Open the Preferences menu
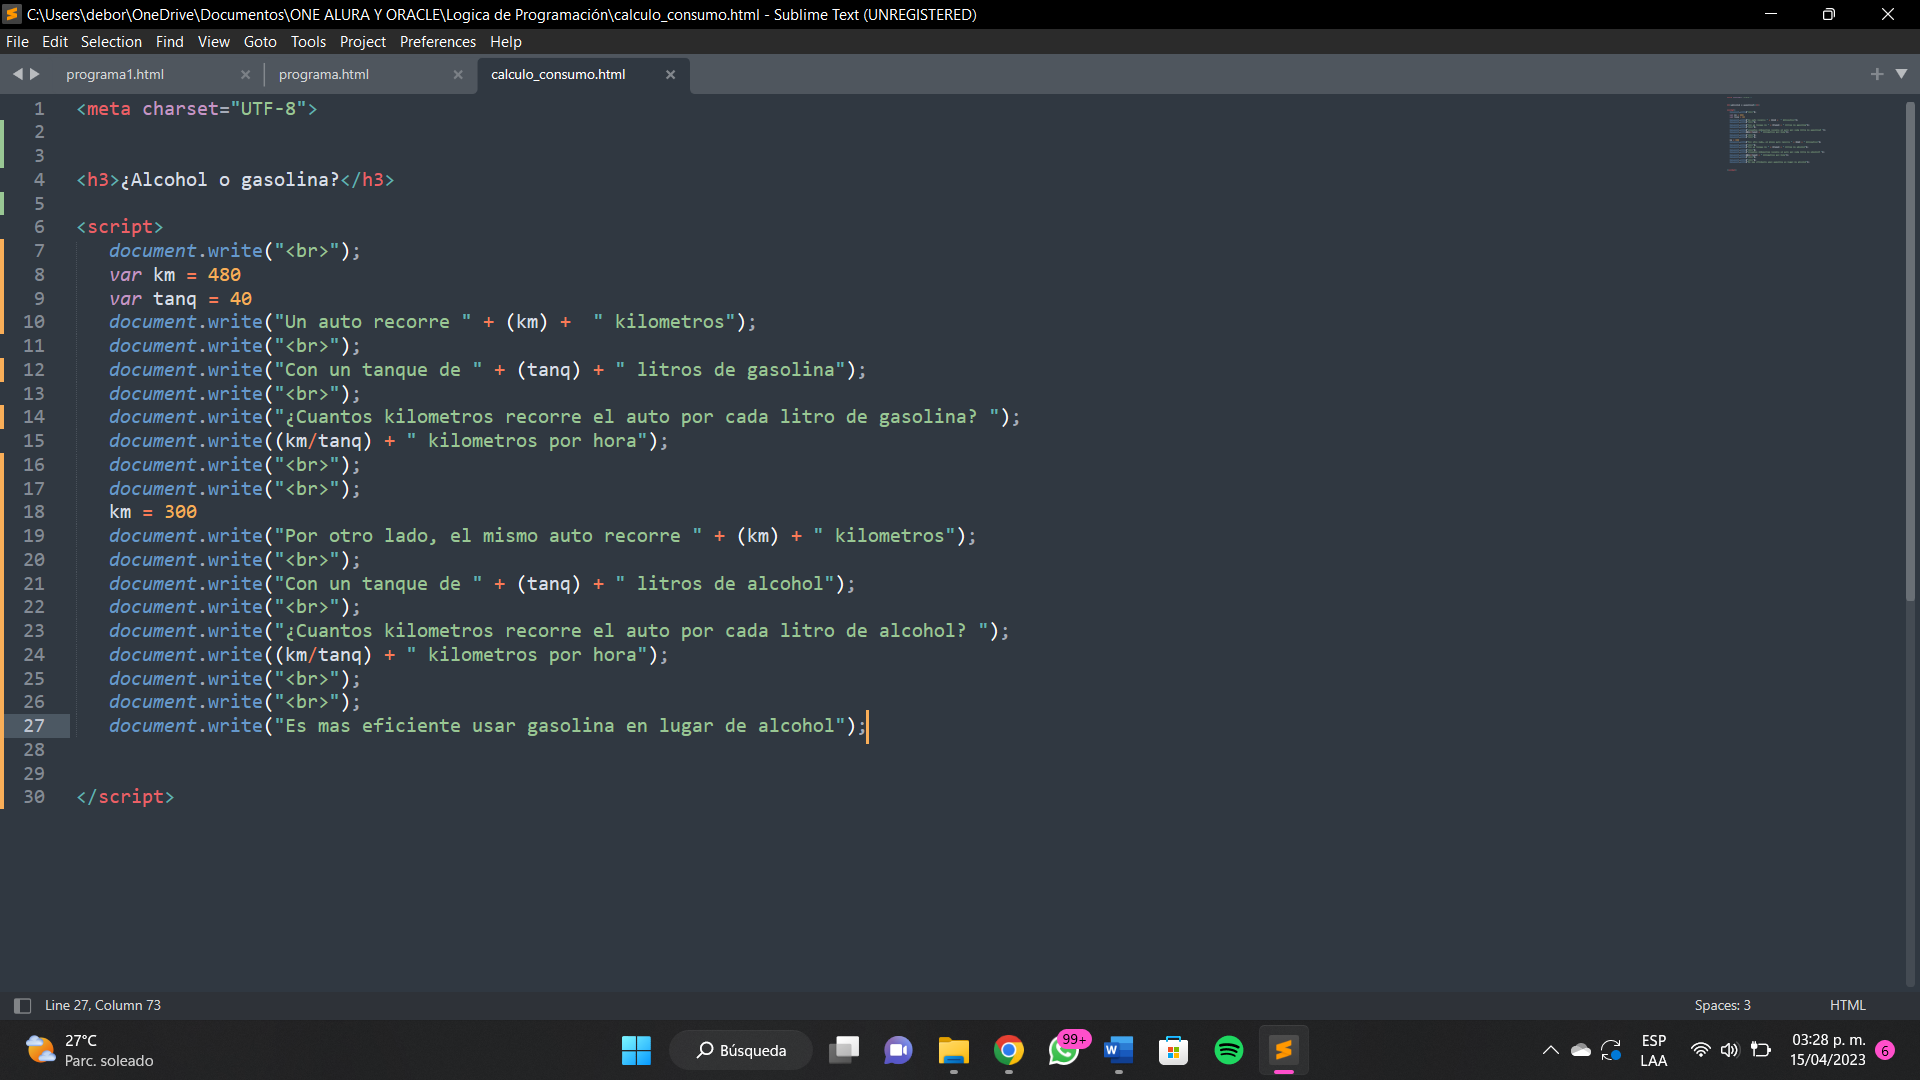 coord(437,42)
